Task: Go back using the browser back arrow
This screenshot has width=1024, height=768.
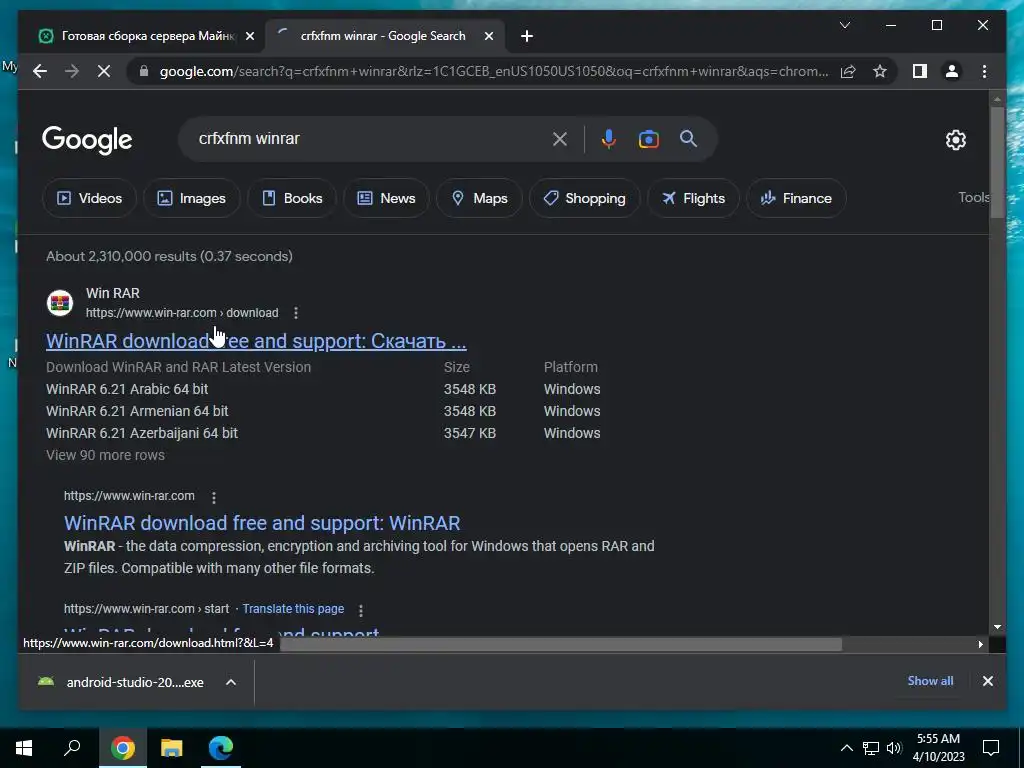Action: coord(40,71)
